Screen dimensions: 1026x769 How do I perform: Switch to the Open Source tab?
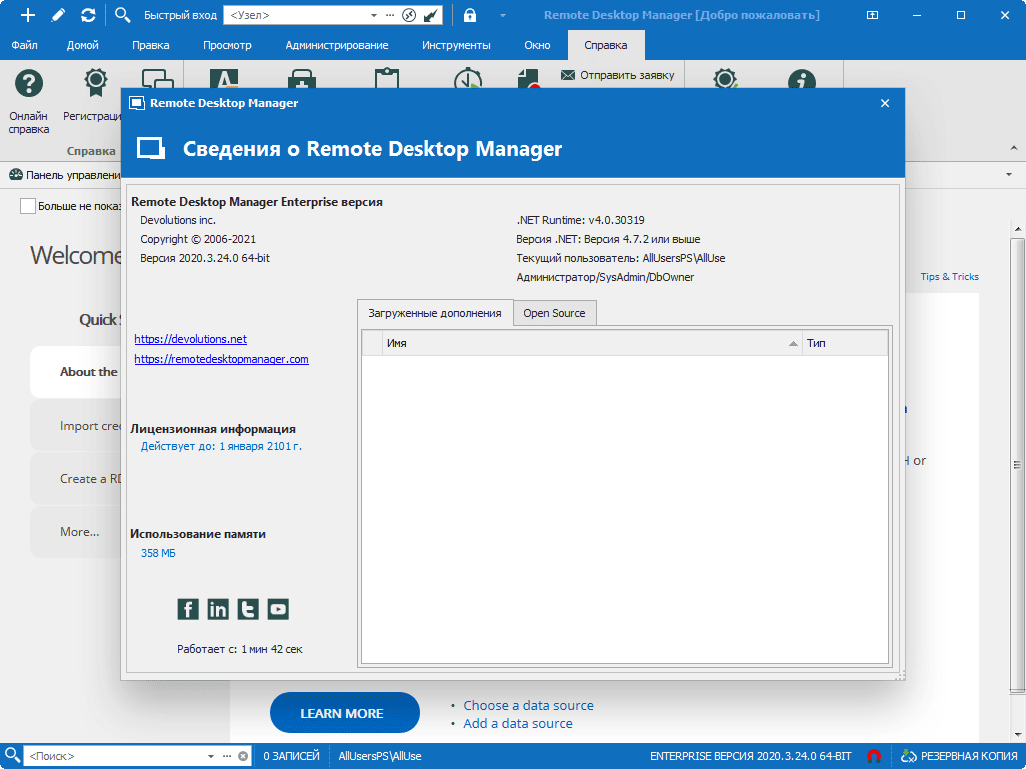(554, 313)
